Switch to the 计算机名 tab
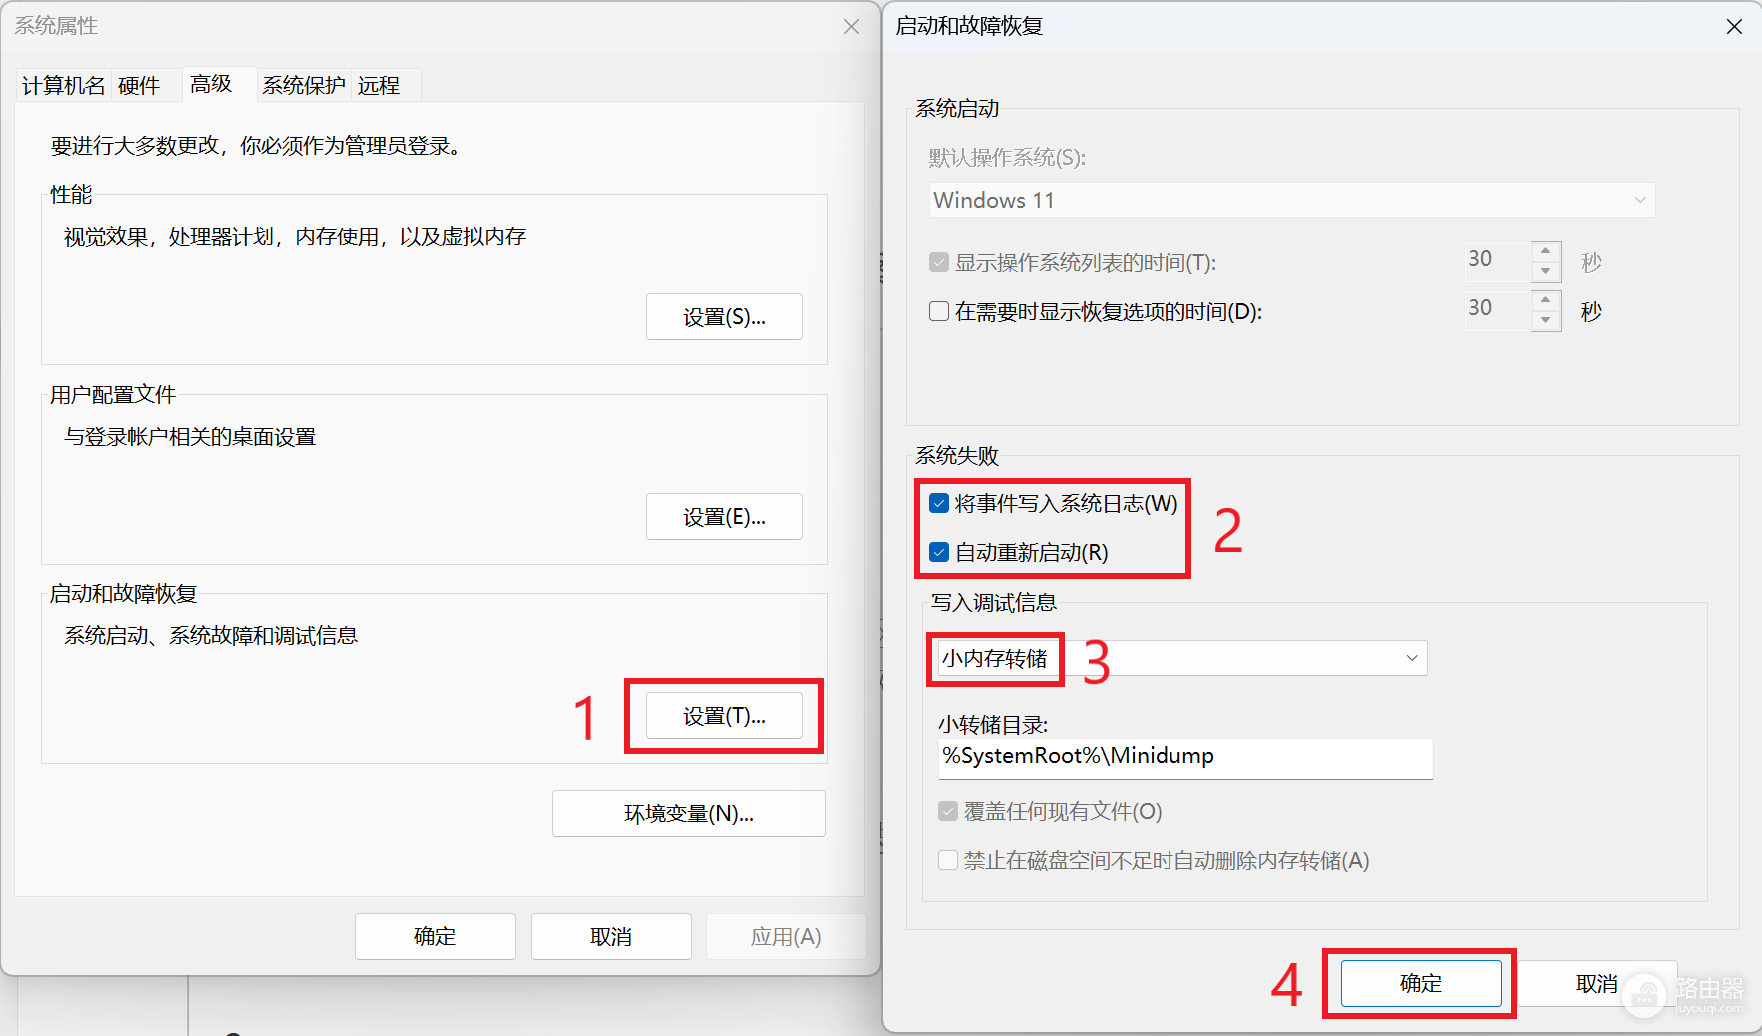 63,86
